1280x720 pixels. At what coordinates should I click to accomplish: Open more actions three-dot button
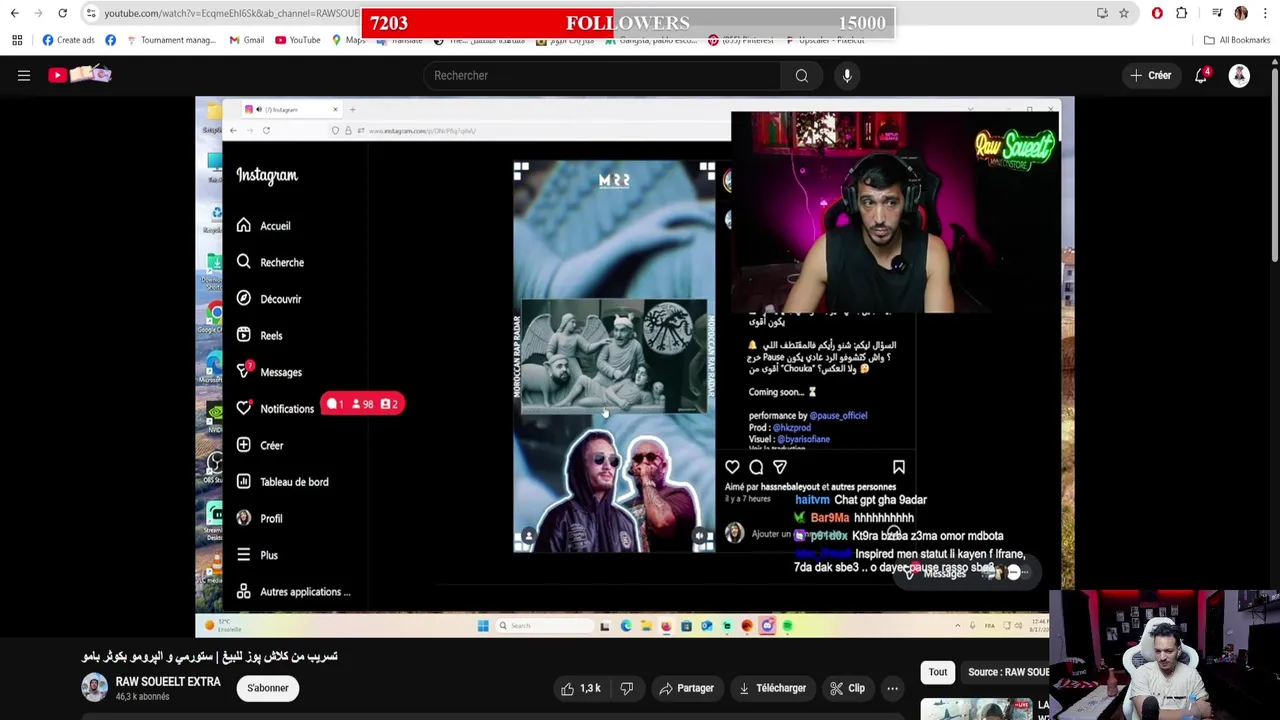892,688
